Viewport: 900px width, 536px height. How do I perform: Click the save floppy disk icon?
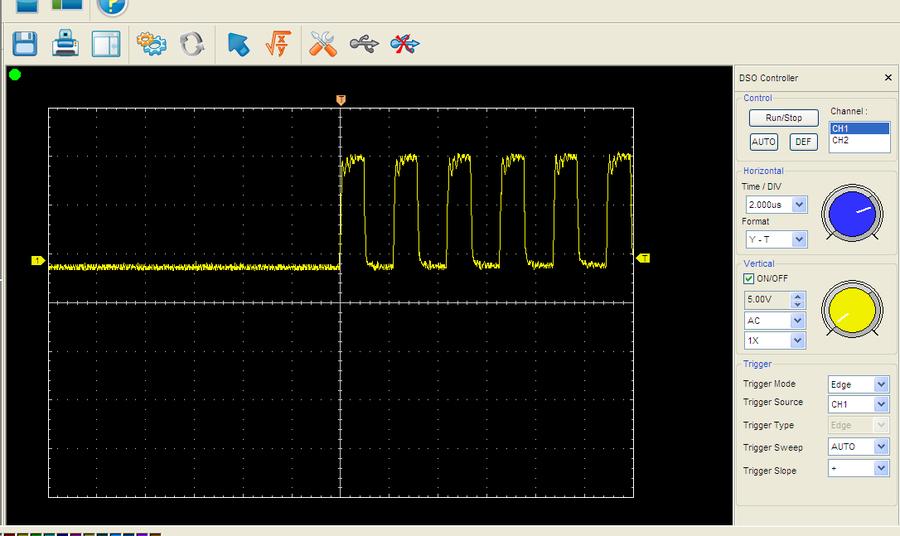point(25,44)
